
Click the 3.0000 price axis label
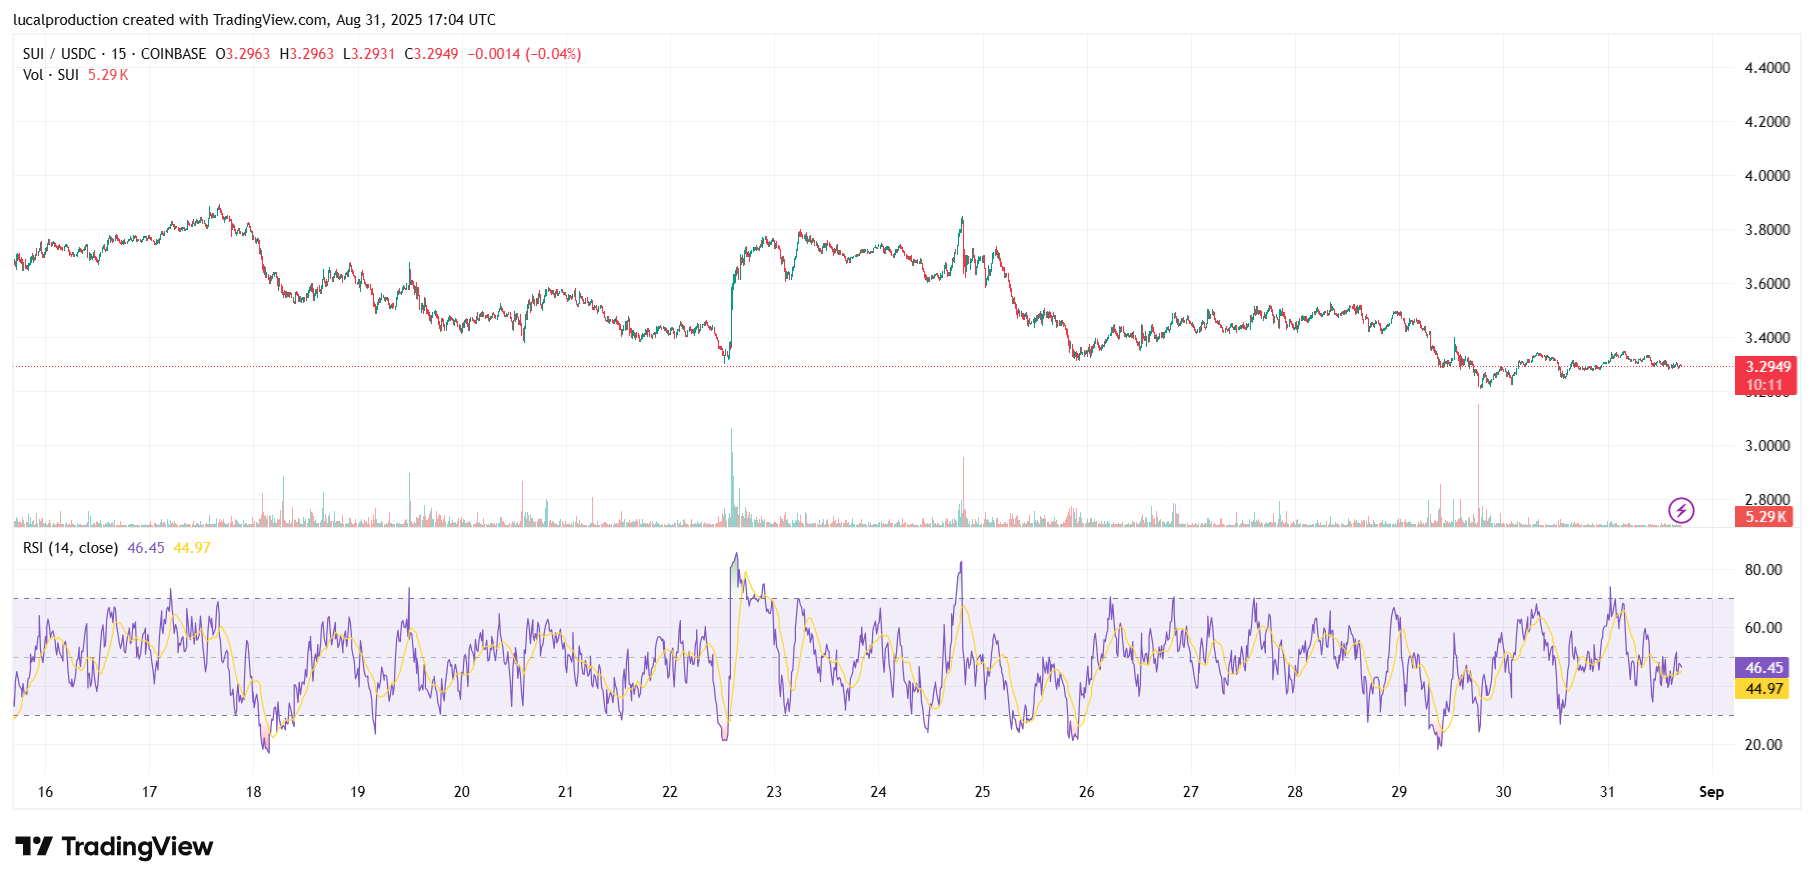pos(1767,446)
